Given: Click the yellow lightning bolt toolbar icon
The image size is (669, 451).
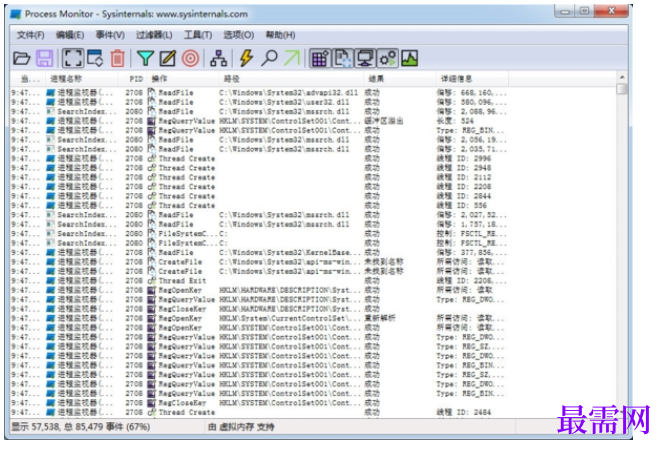Looking at the screenshot, I should tap(246, 58).
